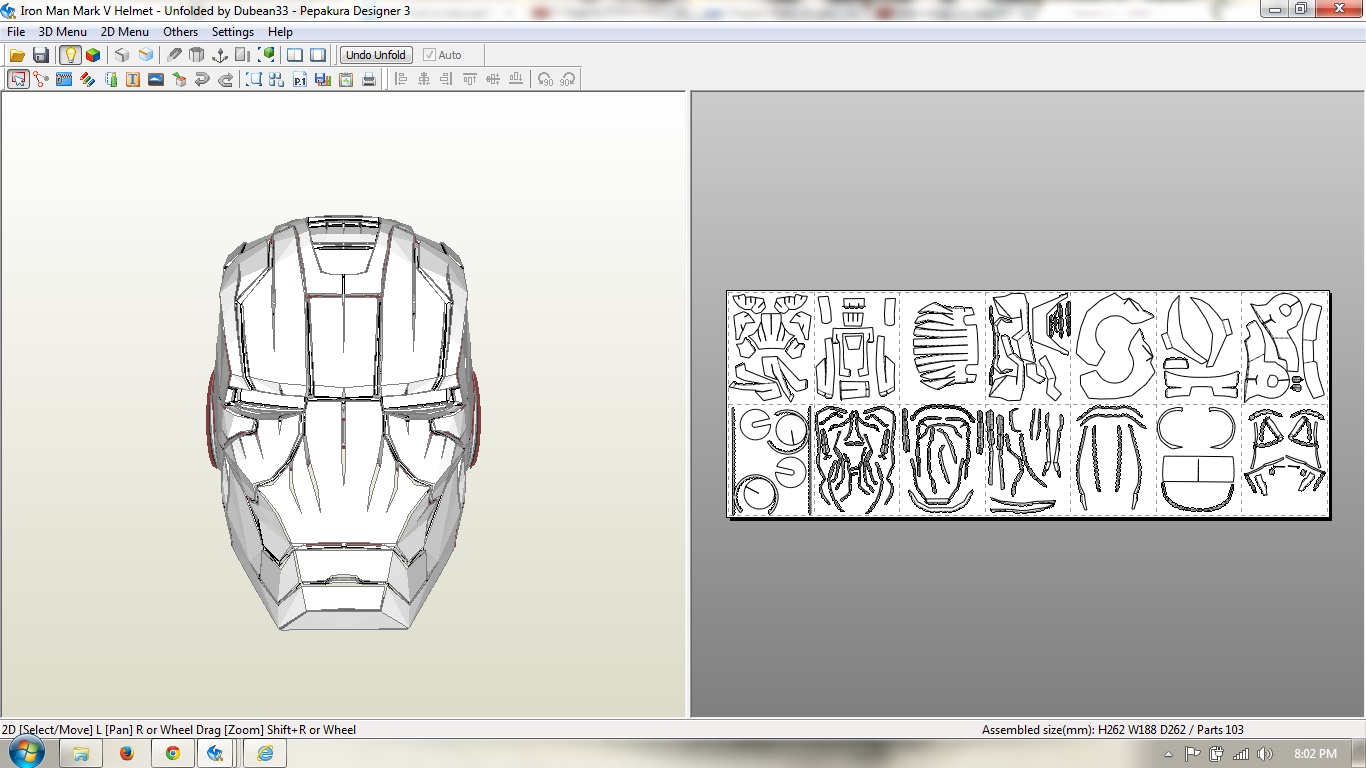Click the gray cylinder icon

(x=197, y=55)
